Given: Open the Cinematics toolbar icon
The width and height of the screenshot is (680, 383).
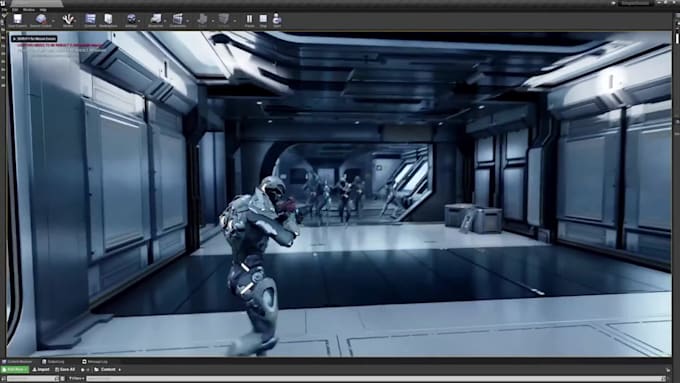Looking at the screenshot, I should click(x=177, y=20).
